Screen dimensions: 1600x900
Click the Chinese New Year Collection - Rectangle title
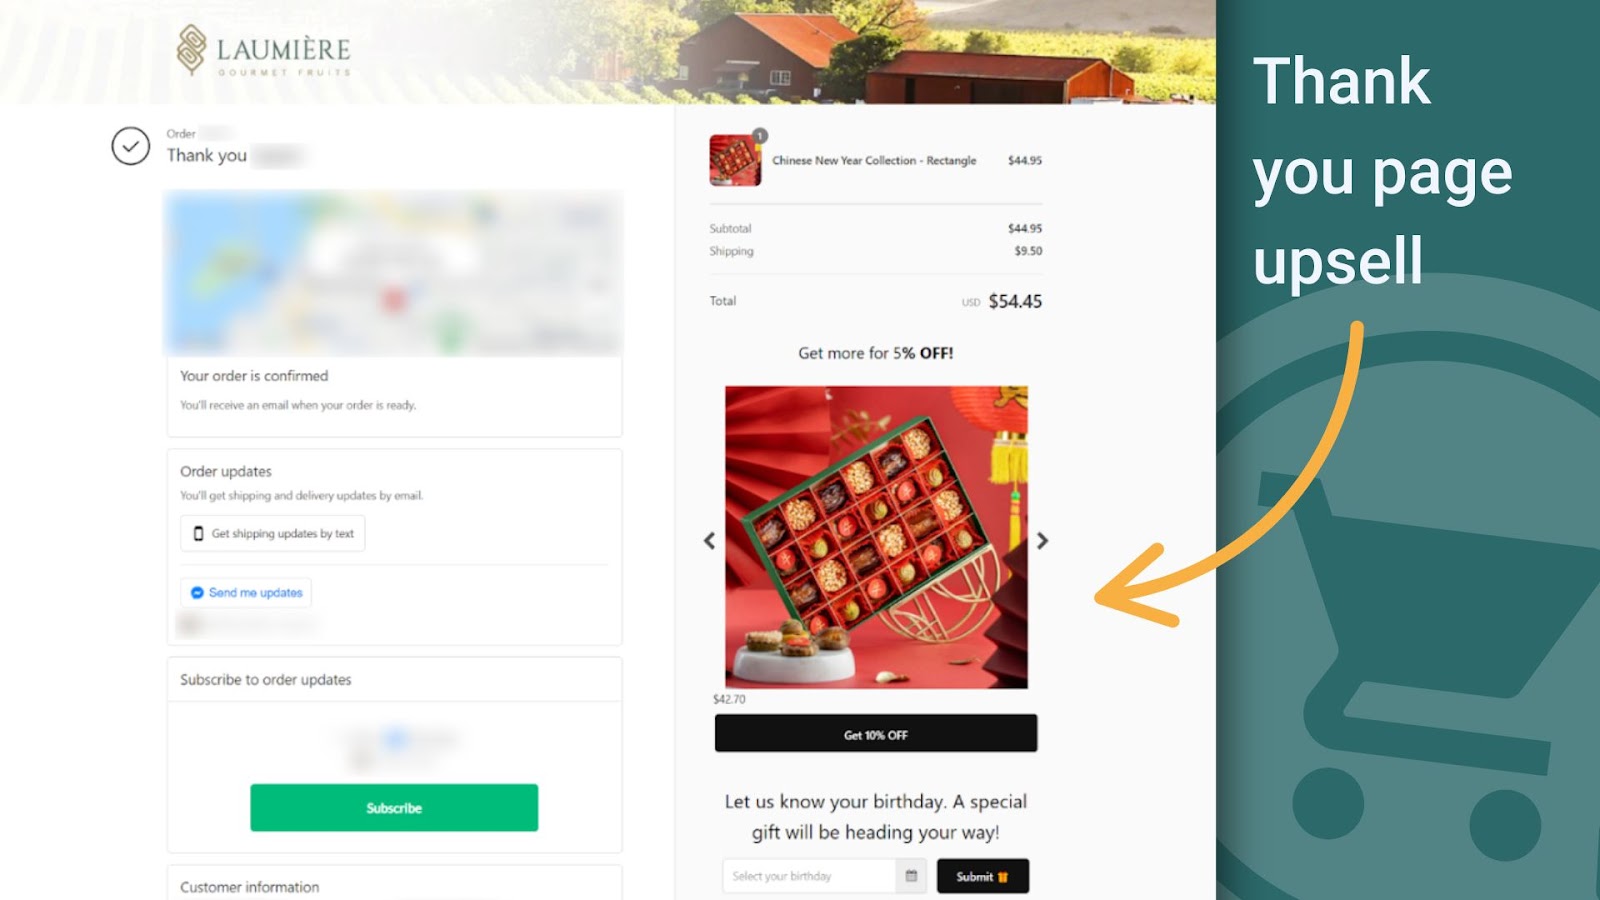(x=874, y=160)
